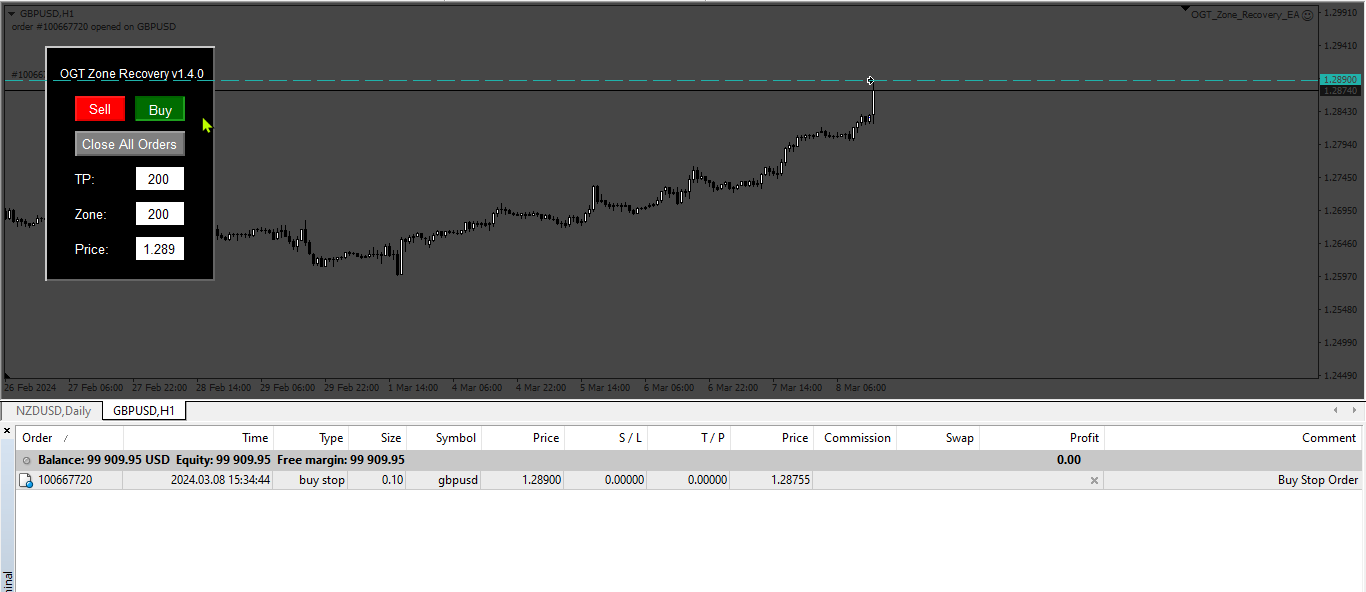Click the black 1.28740 current price label
The image size is (1366, 592).
(1340, 91)
